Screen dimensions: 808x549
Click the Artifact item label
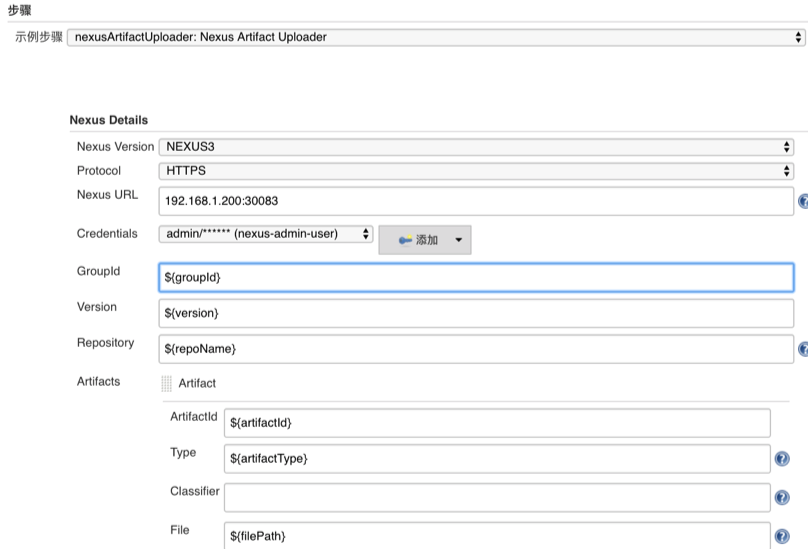pyautogui.click(x=197, y=383)
